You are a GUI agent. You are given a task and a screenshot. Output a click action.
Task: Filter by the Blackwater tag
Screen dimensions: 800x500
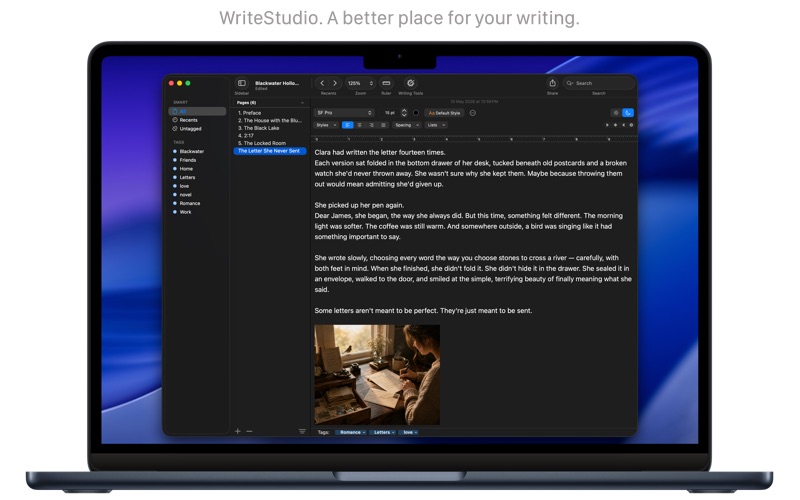click(x=191, y=152)
